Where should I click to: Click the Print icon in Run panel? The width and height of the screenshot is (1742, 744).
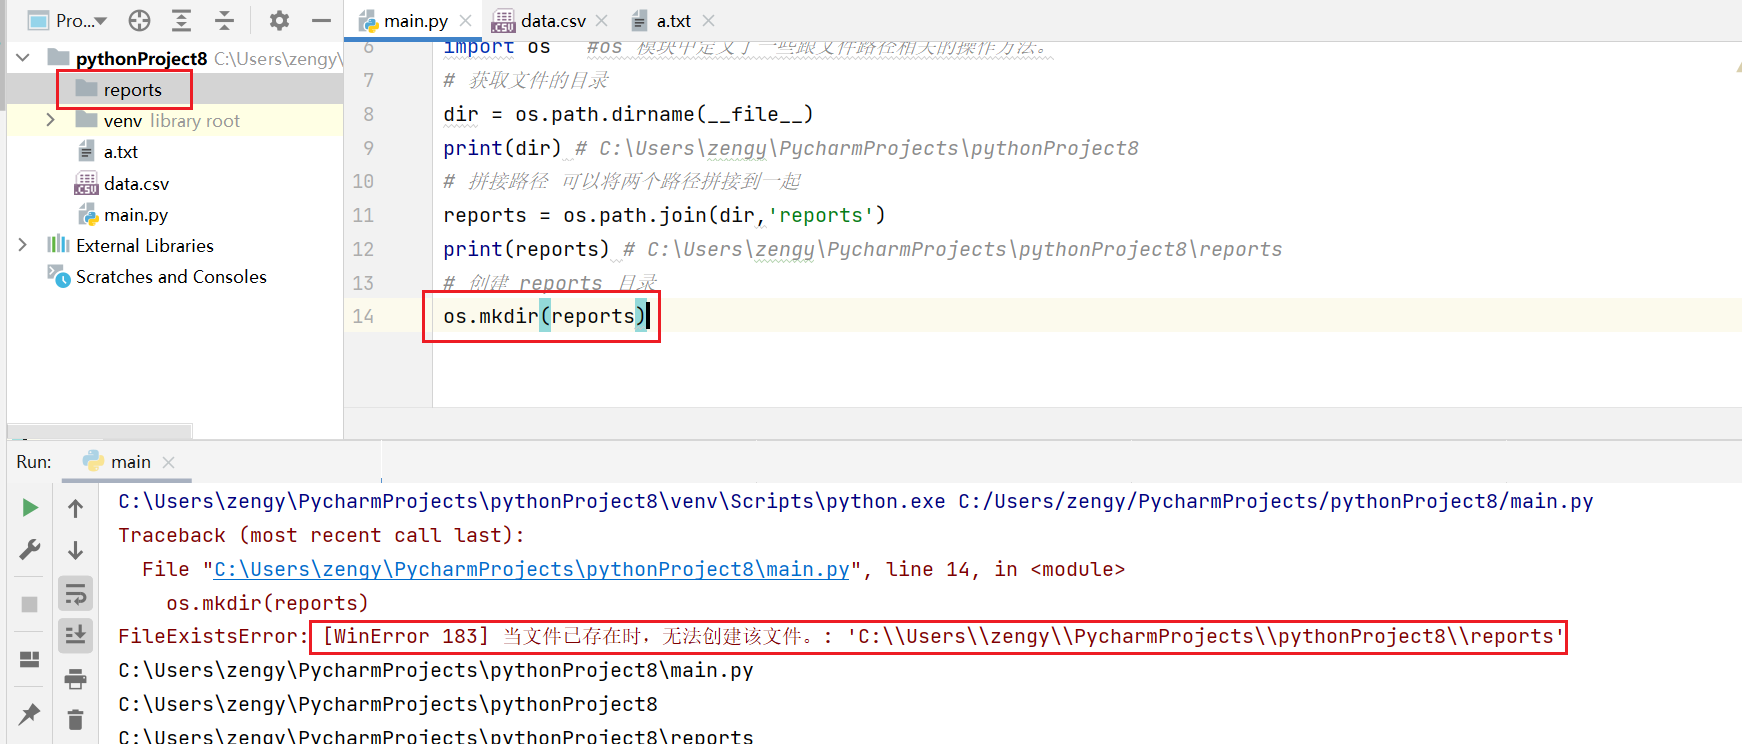tap(76, 680)
